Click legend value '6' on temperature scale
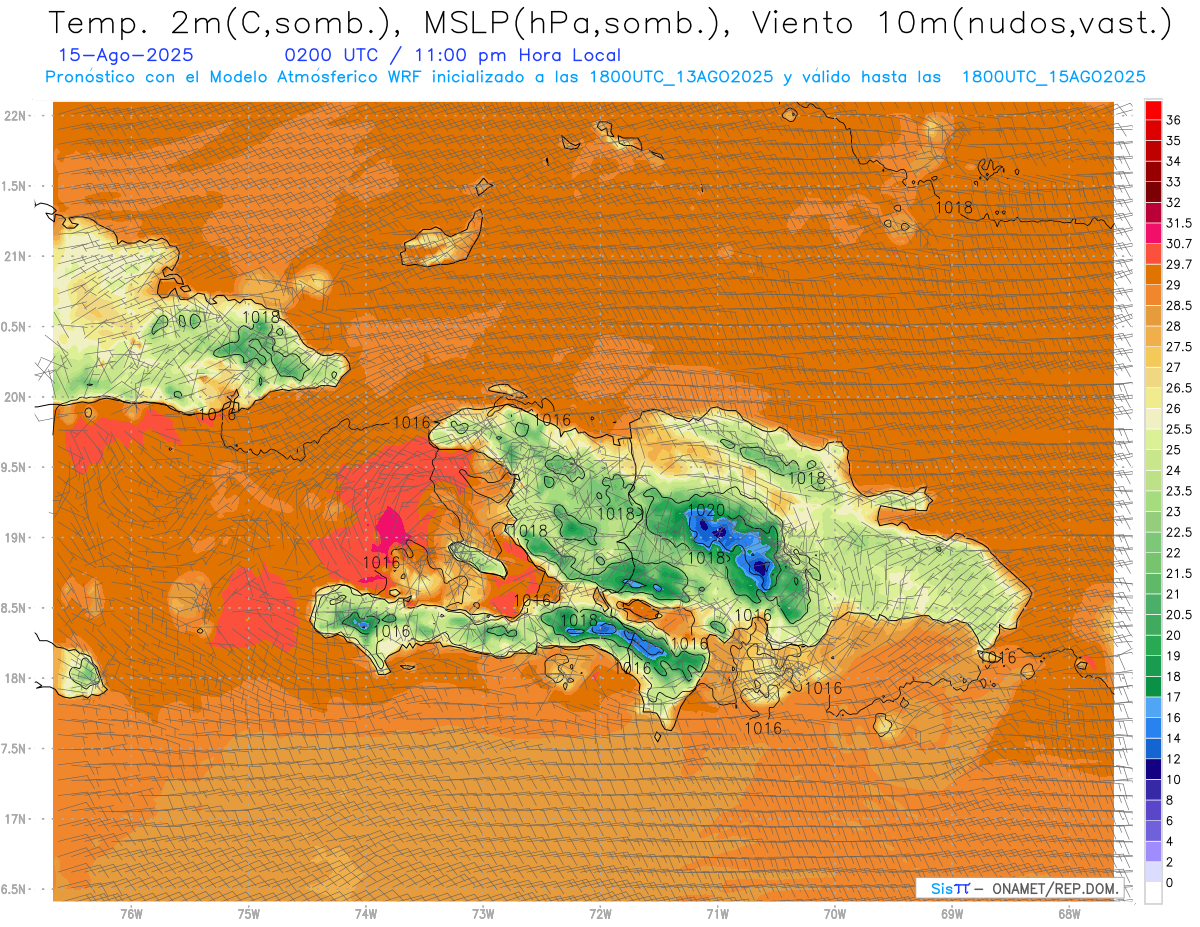1200x927 pixels. (1171, 821)
